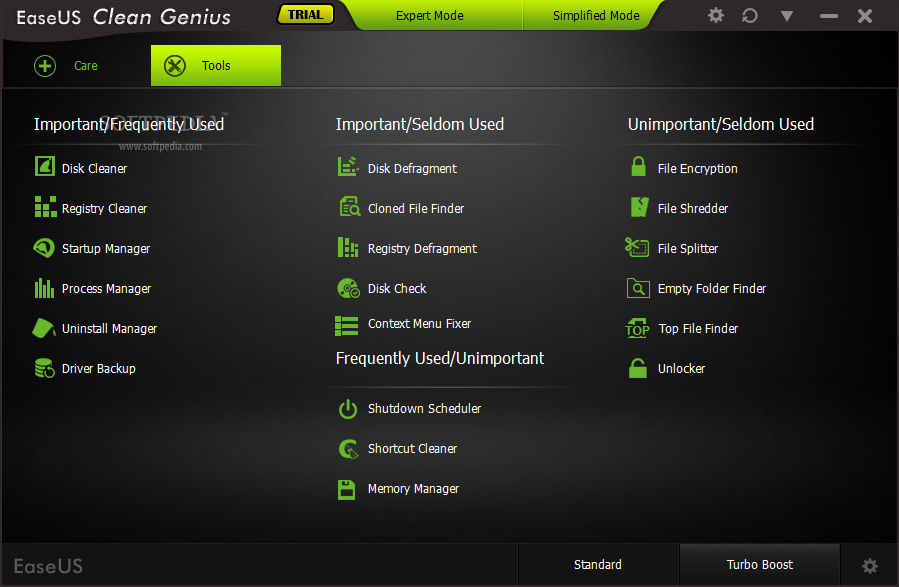Click the refresh icon in title bar
Viewport: 899px width, 587px height.
point(750,15)
